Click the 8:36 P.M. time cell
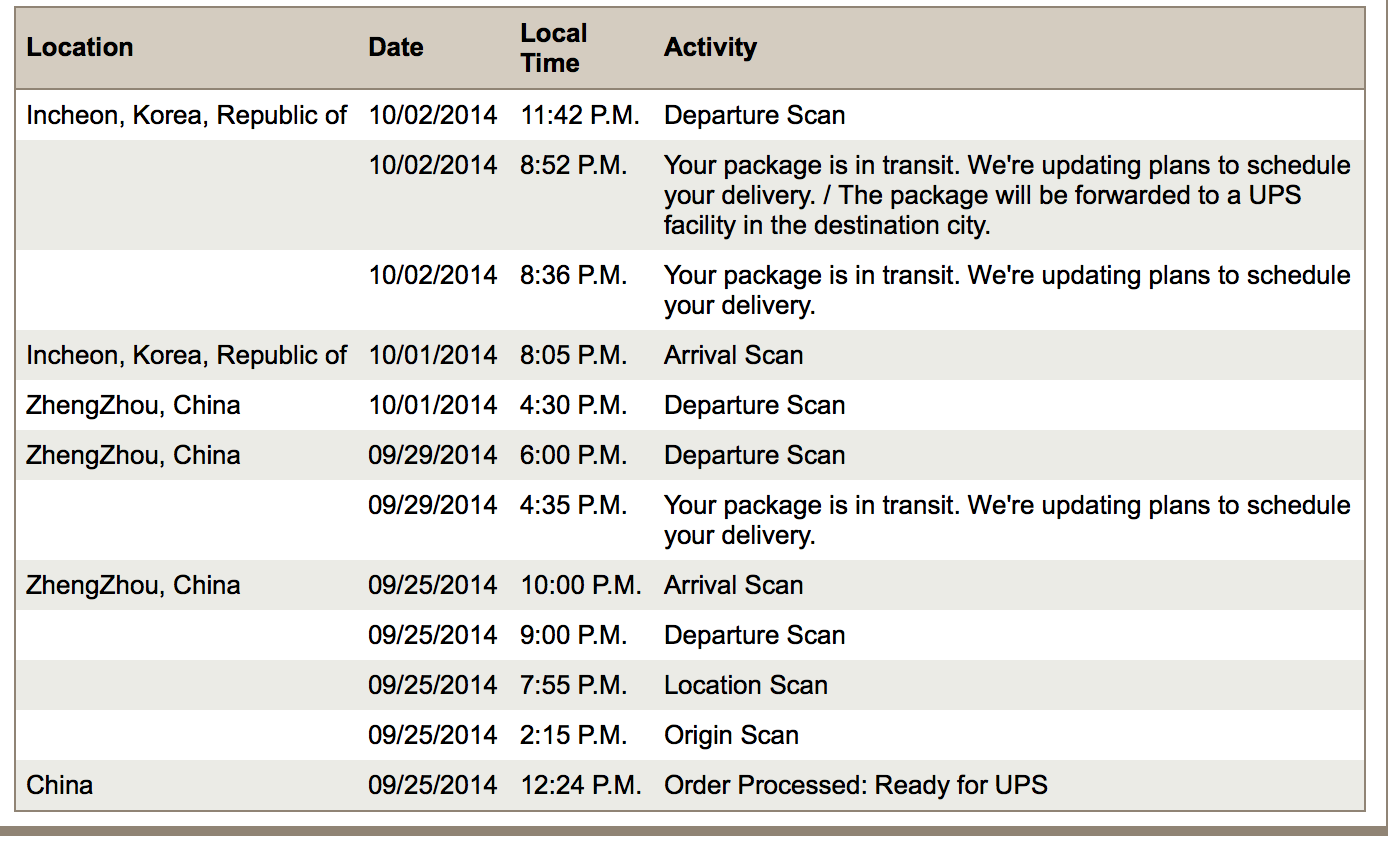Image resolution: width=1394 pixels, height=848 pixels. tap(574, 275)
